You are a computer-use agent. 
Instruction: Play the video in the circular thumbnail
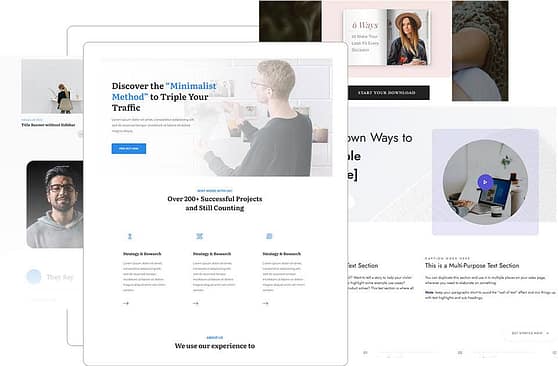[485, 182]
